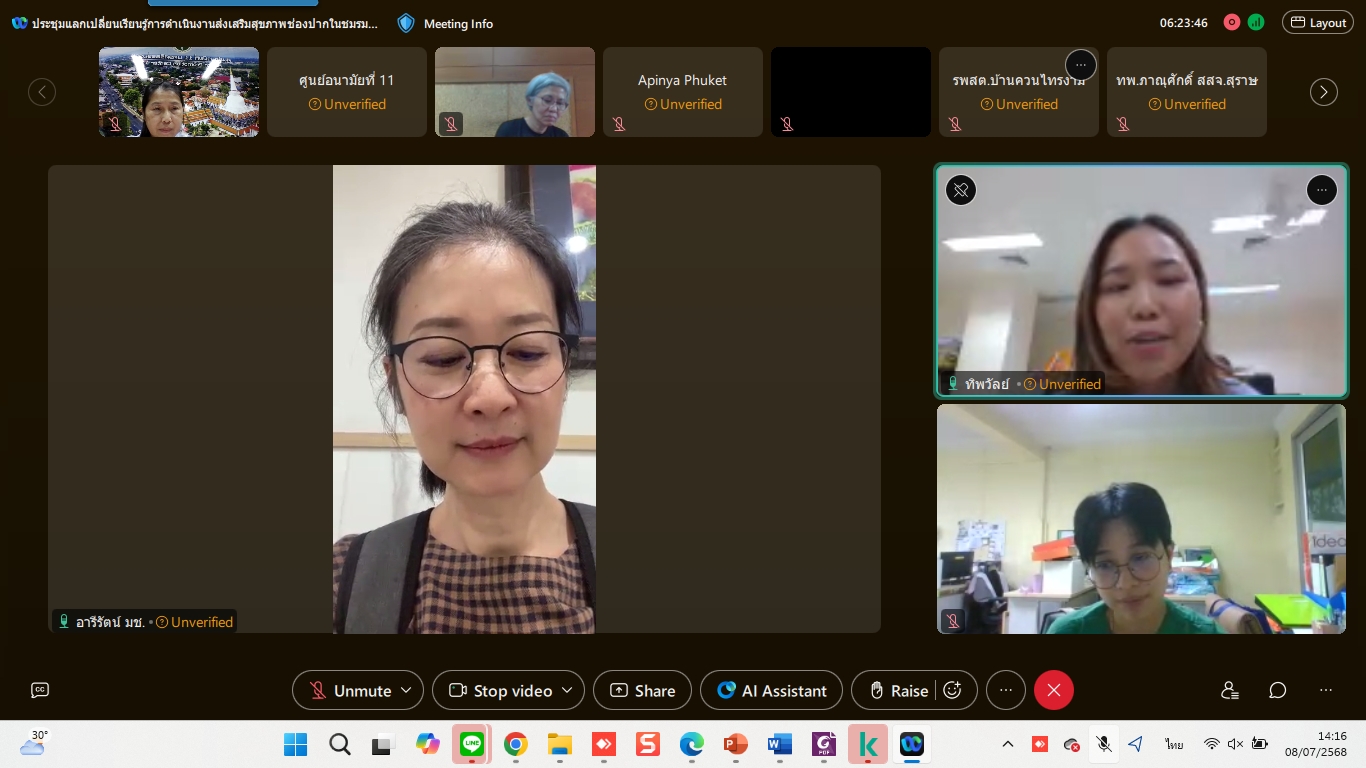
Task: Open the AI Assistant button
Action: click(x=771, y=690)
